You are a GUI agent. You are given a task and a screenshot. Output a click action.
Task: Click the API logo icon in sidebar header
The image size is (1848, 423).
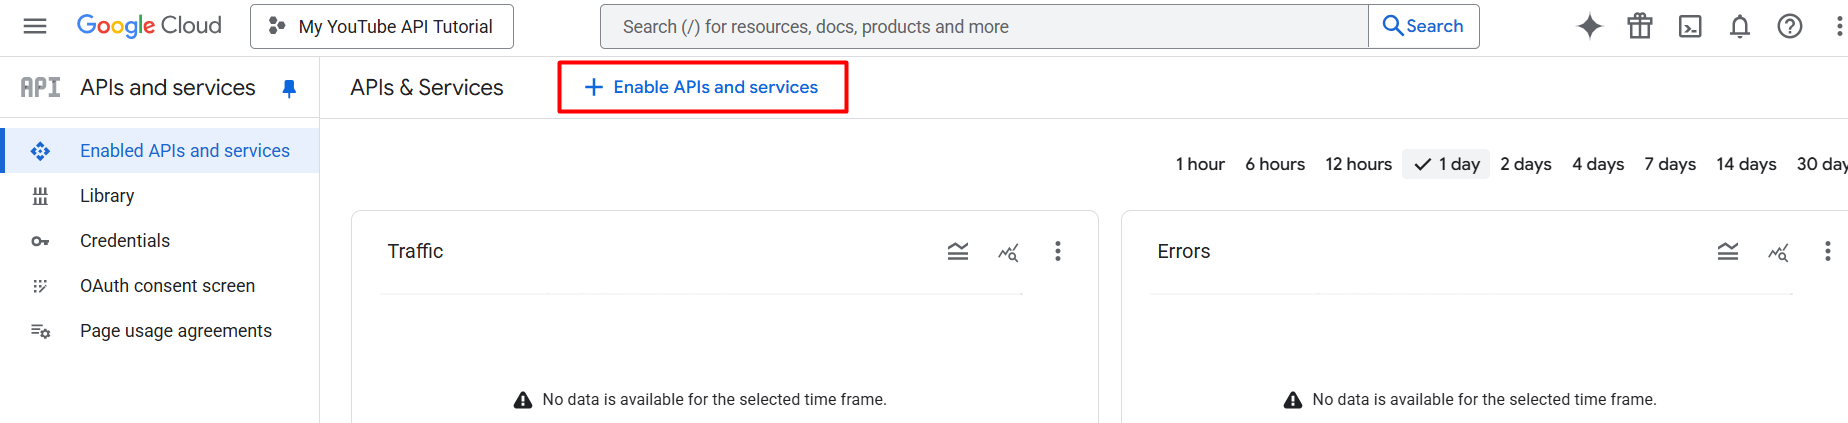[x=40, y=88]
